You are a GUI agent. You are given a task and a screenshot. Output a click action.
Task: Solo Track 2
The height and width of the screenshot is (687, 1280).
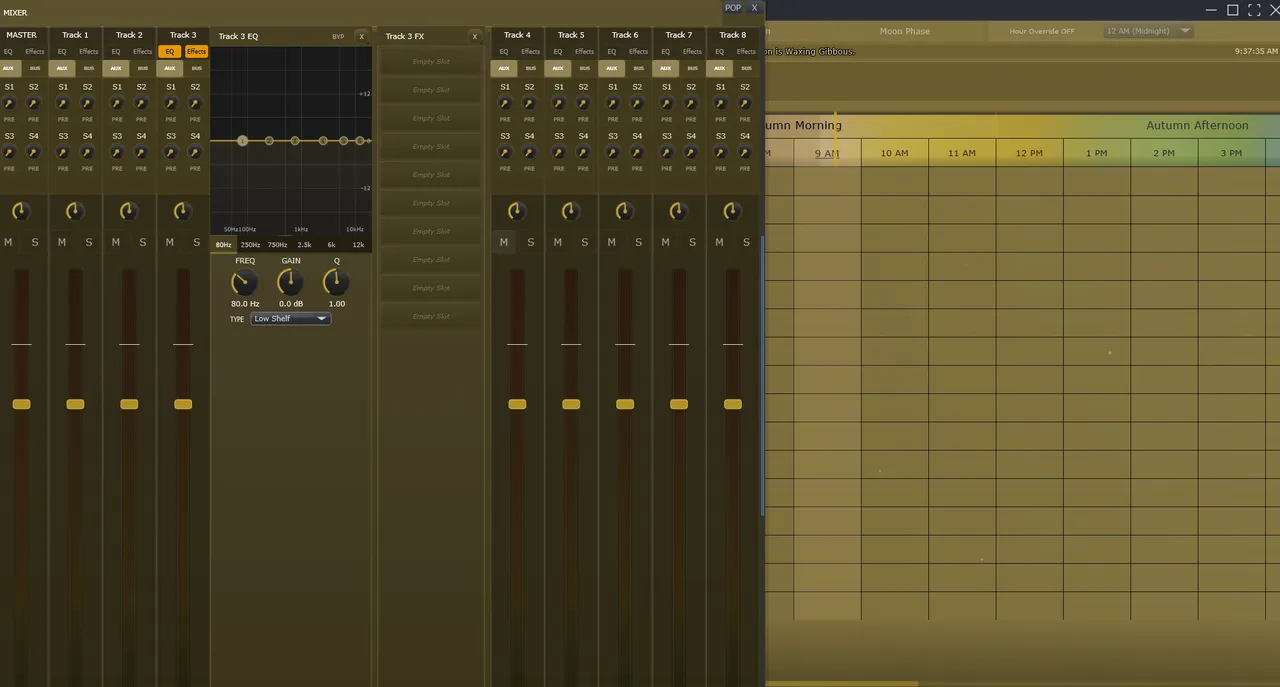point(143,242)
